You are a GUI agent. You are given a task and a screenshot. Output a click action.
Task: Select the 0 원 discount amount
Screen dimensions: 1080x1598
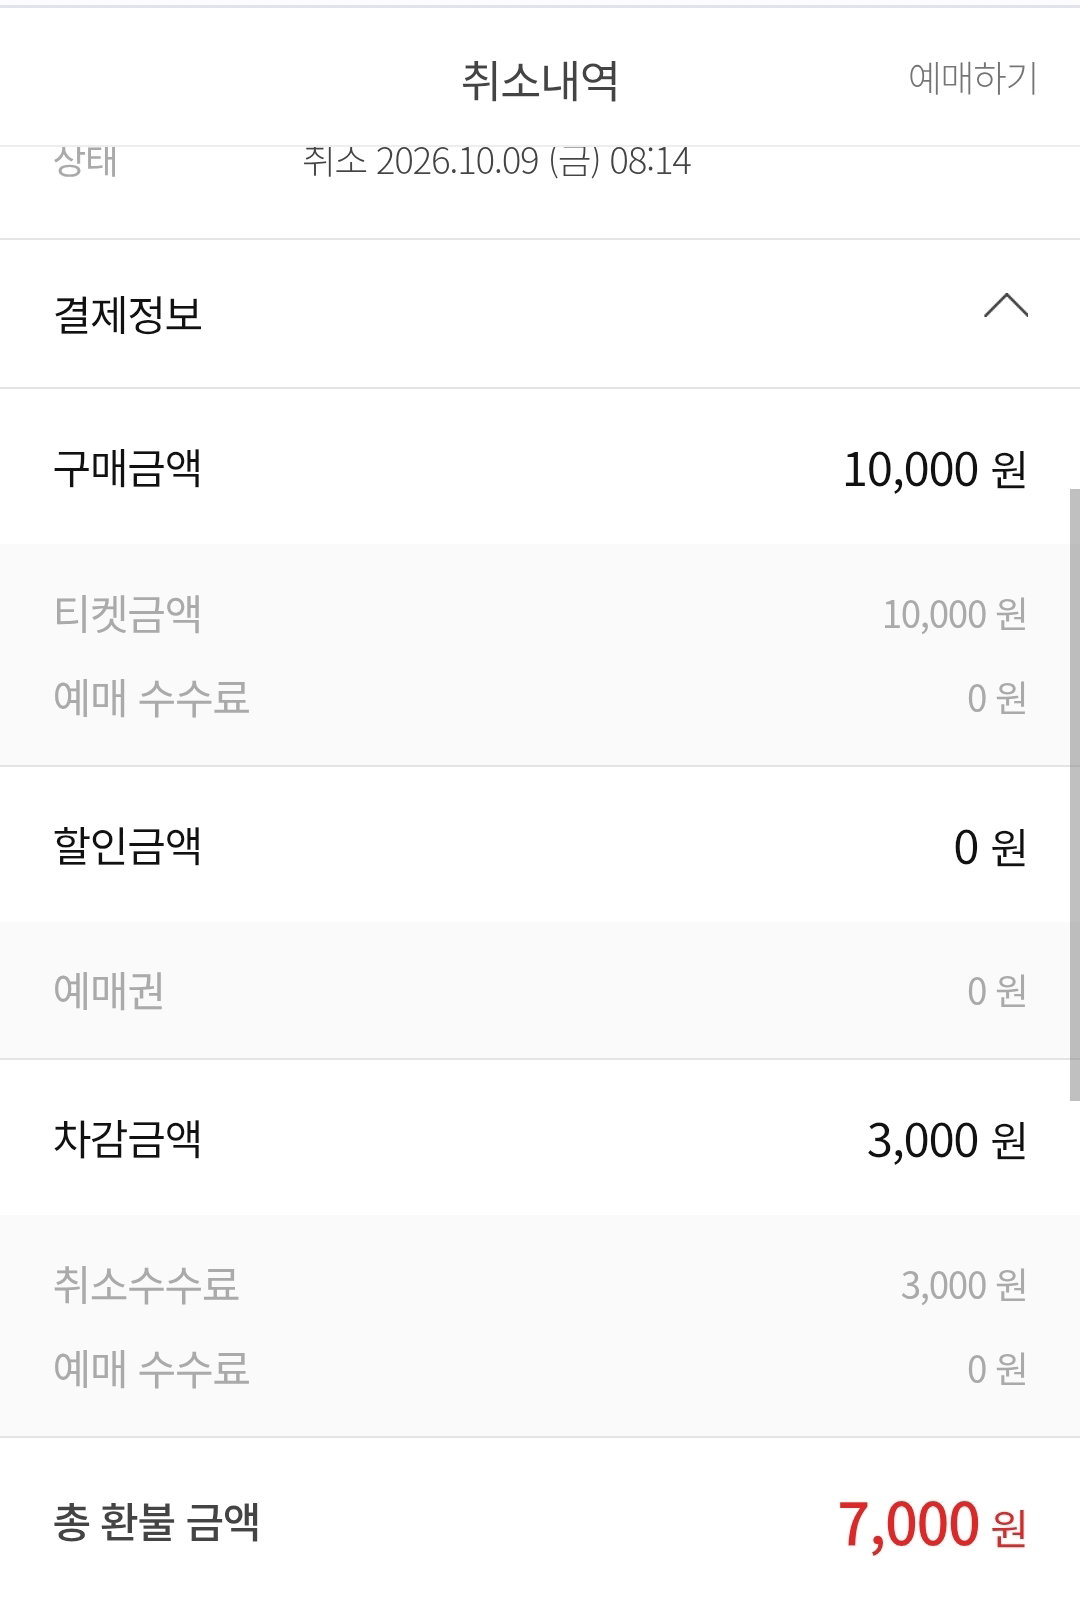point(990,848)
